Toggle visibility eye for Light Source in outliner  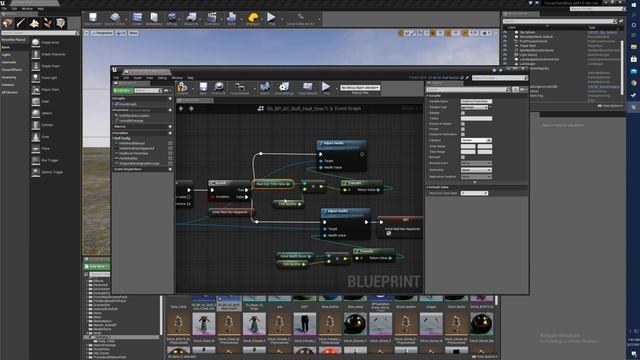(505, 55)
